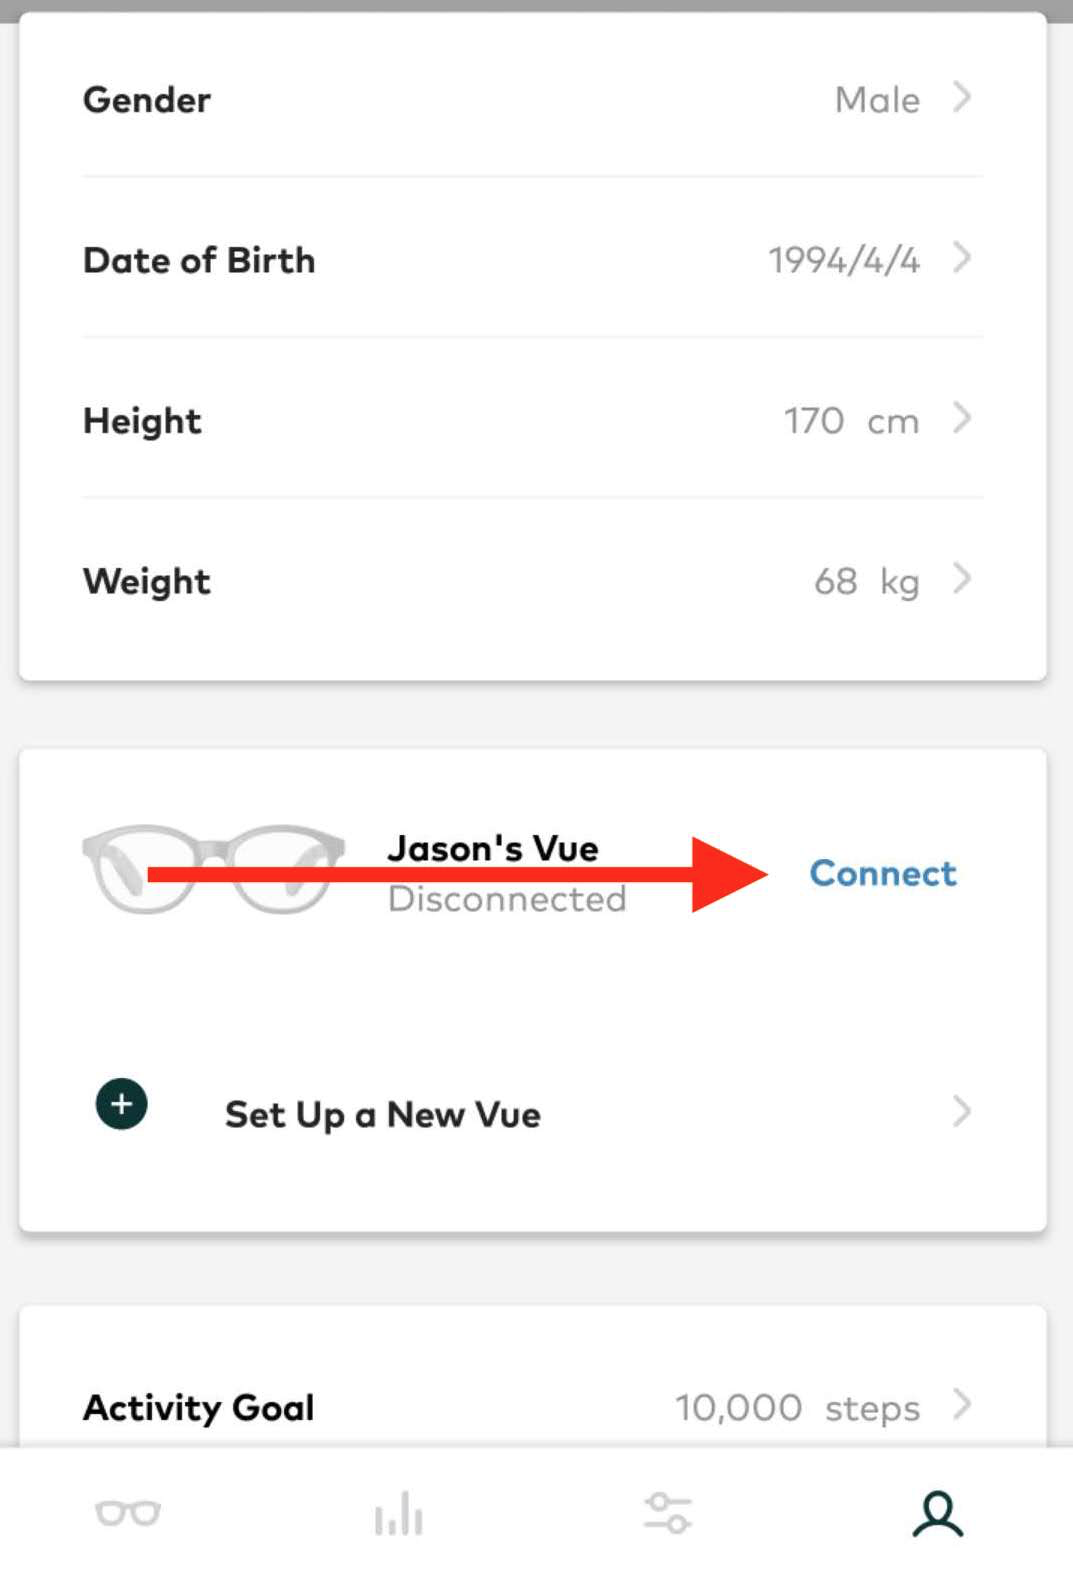
Task: Expand the Date of Birth chevron
Action: 962,258
